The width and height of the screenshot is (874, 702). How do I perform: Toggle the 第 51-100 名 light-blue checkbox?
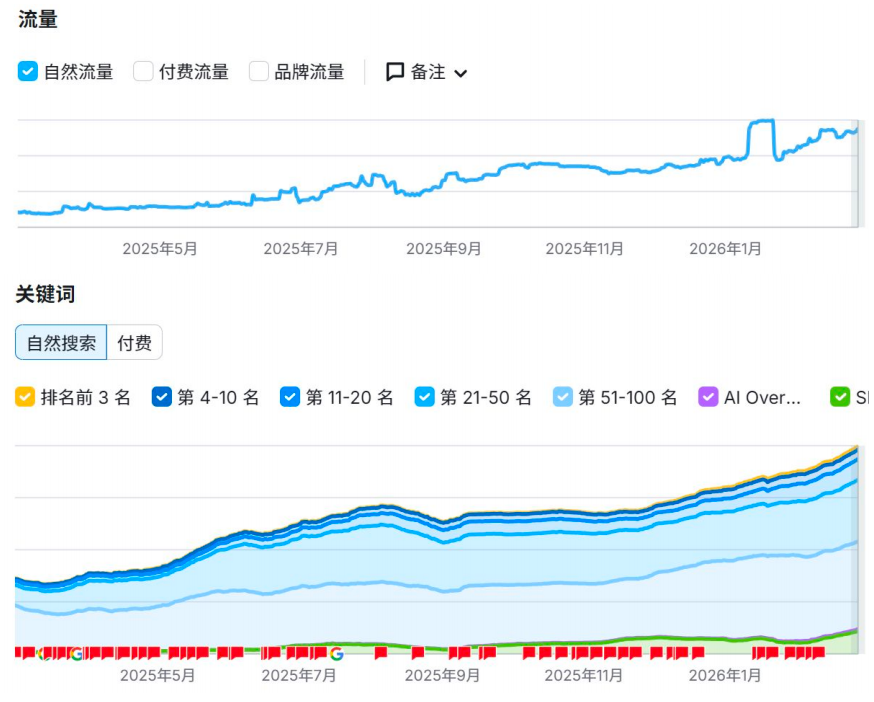[563, 397]
